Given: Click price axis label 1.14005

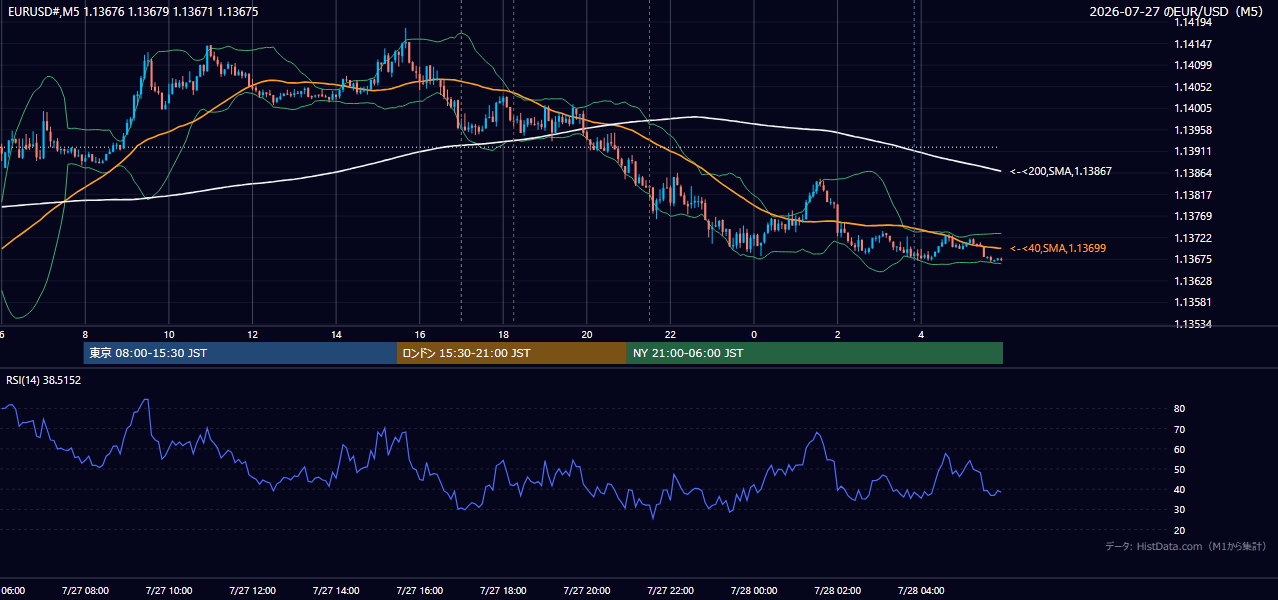Looking at the screenshot, I should pyautogui.click(x=1192, y=108).
